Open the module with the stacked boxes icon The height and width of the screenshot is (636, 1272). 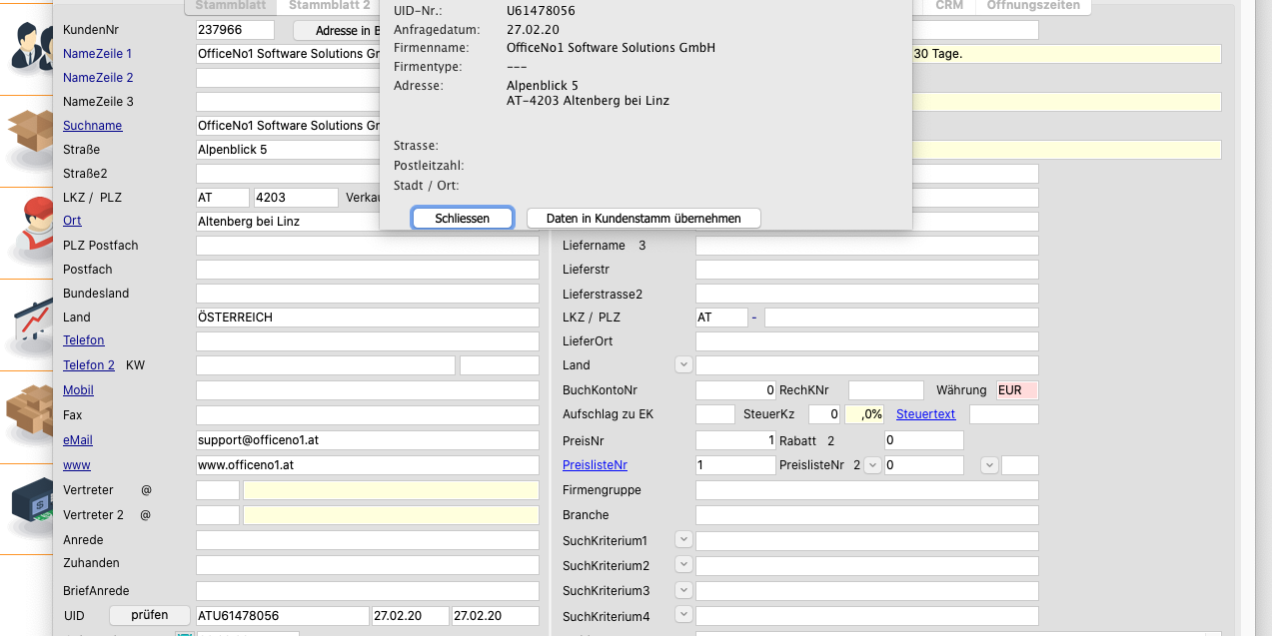pos(31,413)
